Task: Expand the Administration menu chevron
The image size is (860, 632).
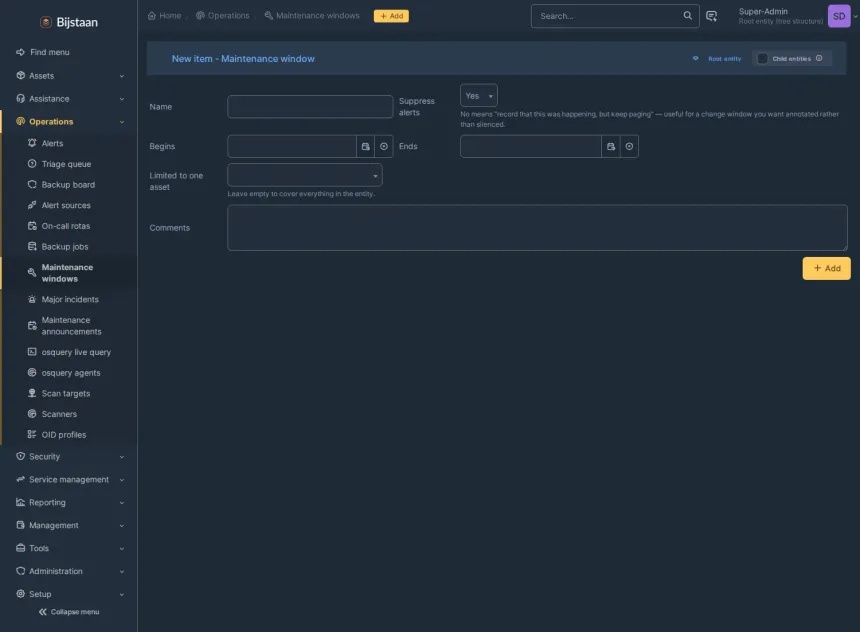Action: (122, 571)
